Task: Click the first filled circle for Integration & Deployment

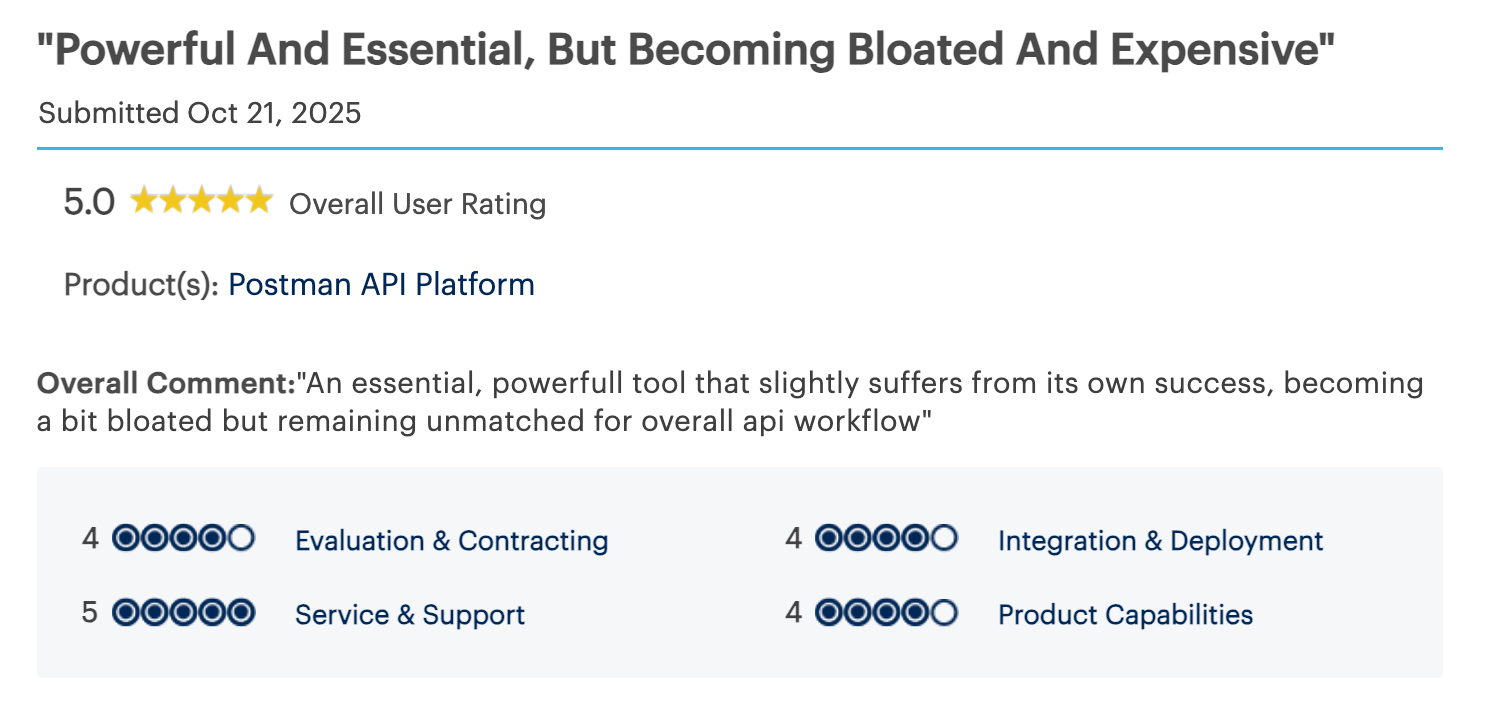Action: tap(828, 539)
